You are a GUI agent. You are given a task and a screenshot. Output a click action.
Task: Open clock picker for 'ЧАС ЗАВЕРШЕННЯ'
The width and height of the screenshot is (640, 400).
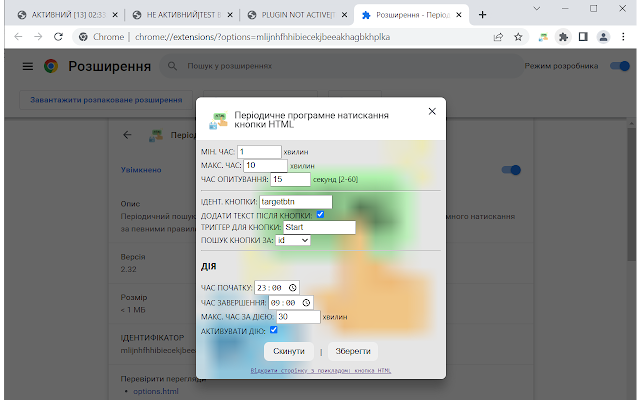[x=306, y=303]
